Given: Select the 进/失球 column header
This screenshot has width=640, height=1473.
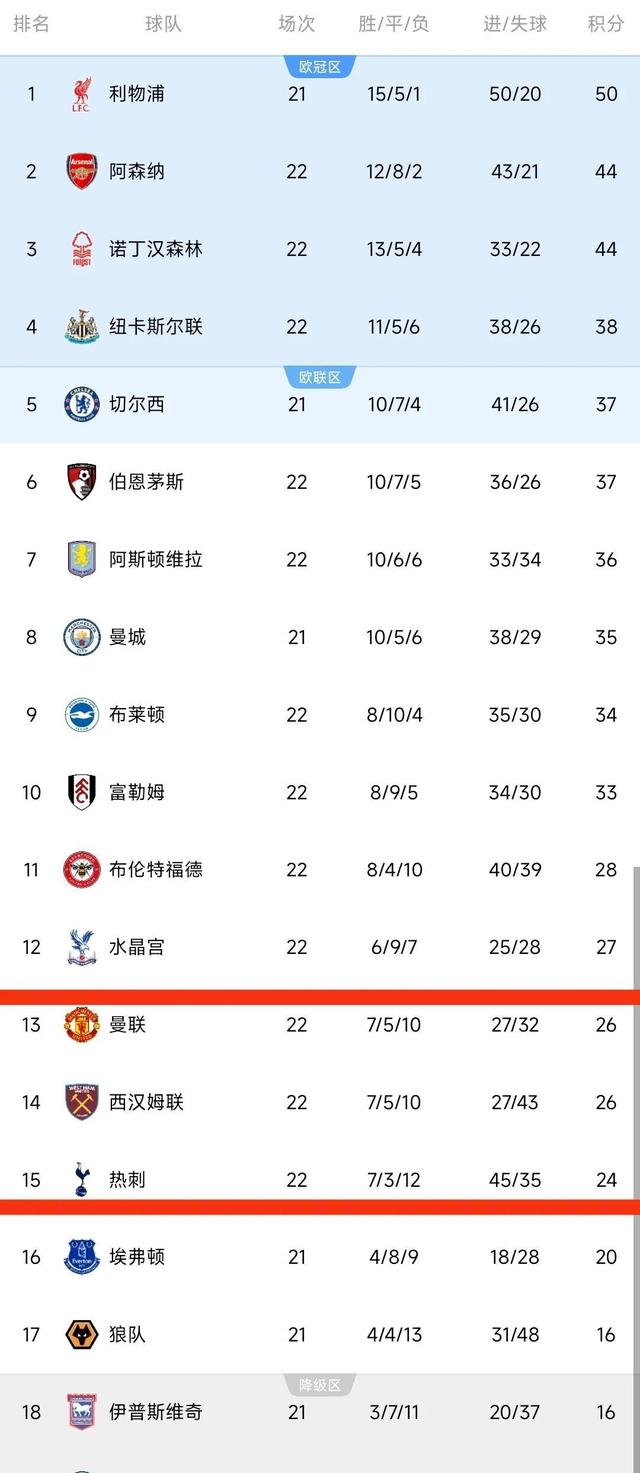Looking at the screenshot, I should [515, 24].
